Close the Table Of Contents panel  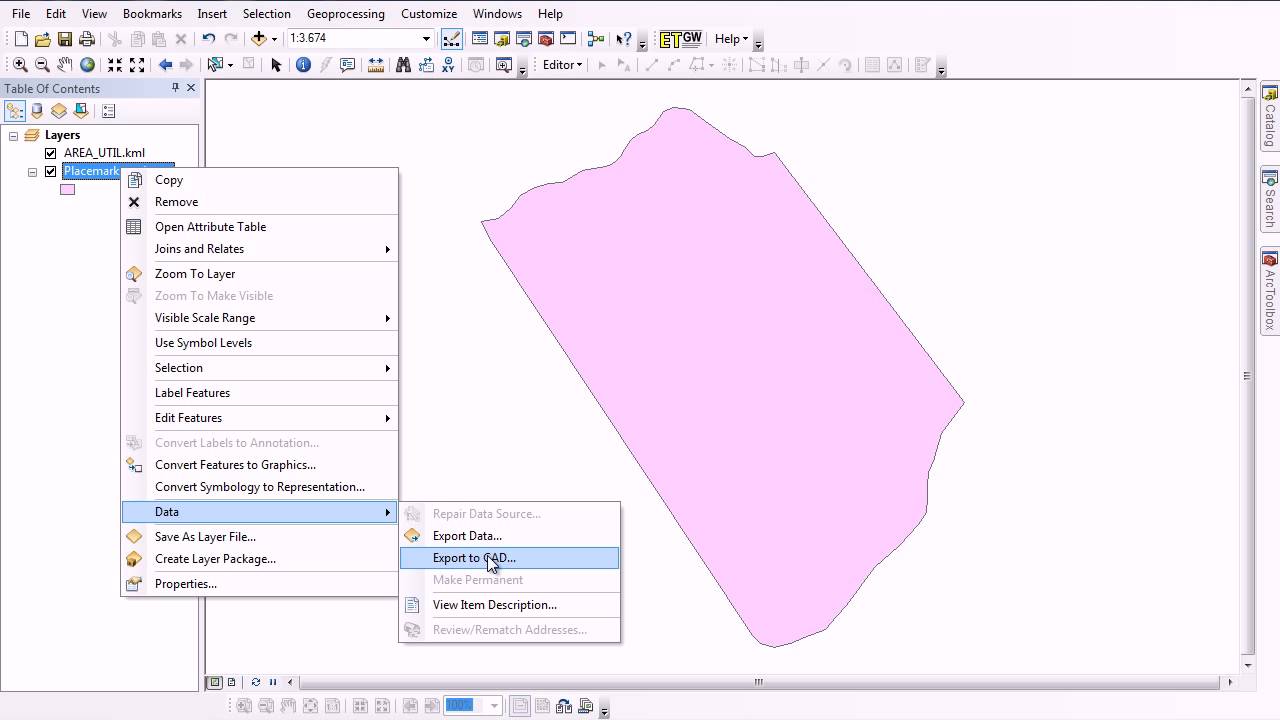[191, 88]
